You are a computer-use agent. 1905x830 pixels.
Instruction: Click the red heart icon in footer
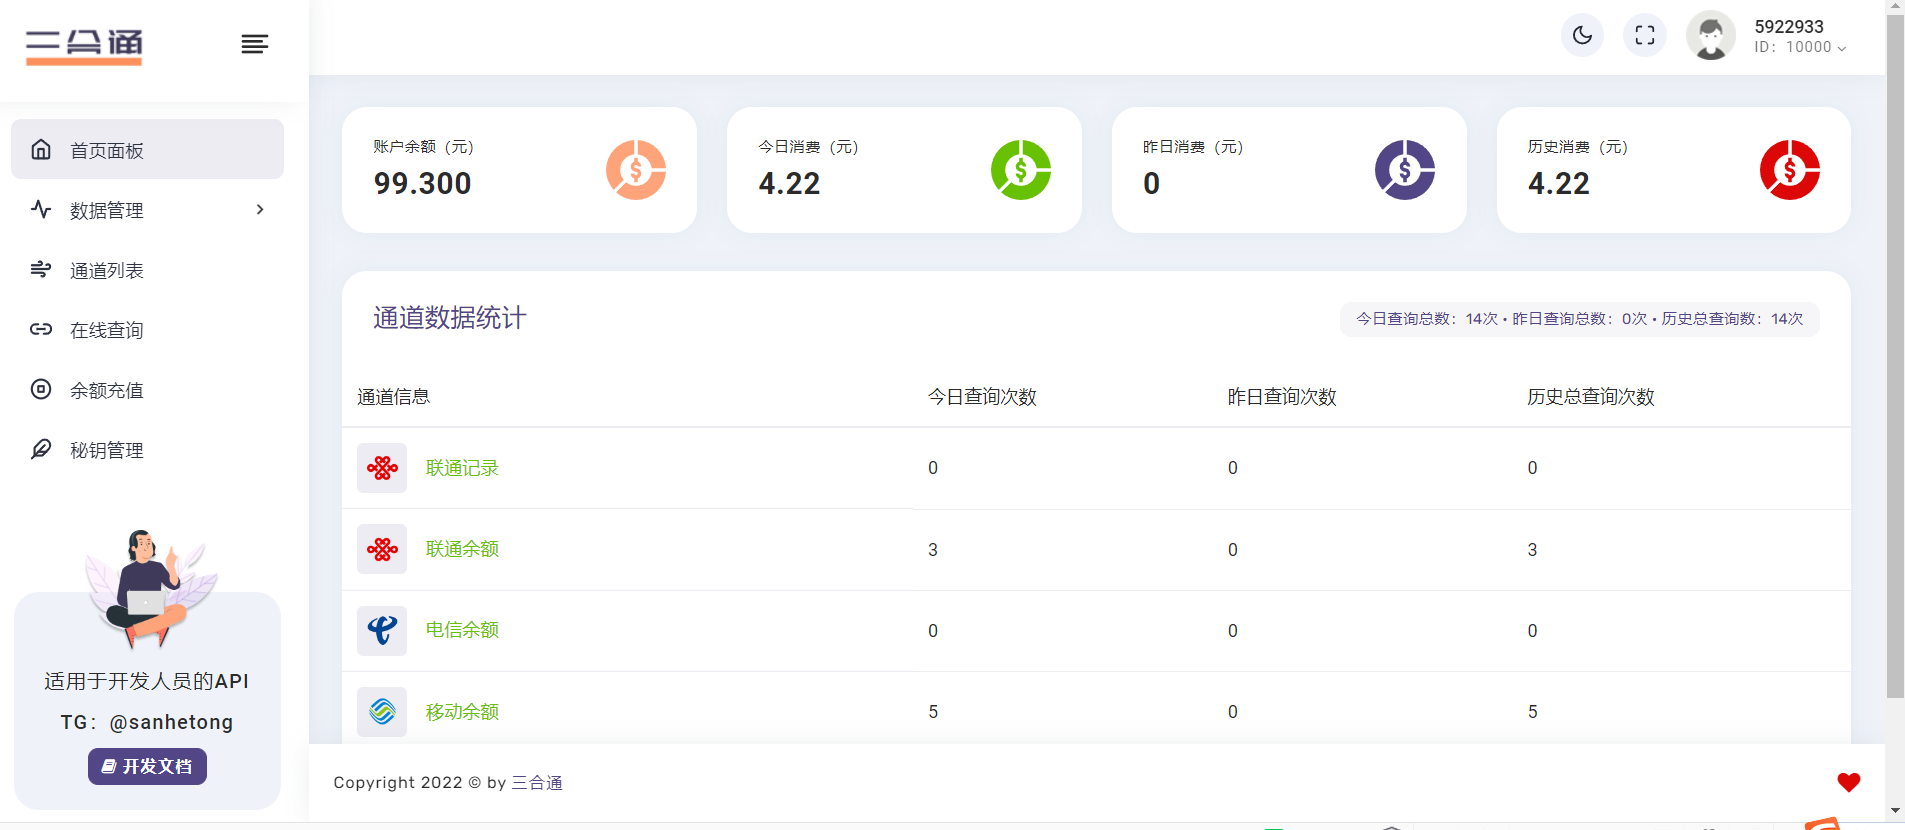click(x=1848, y=782)
